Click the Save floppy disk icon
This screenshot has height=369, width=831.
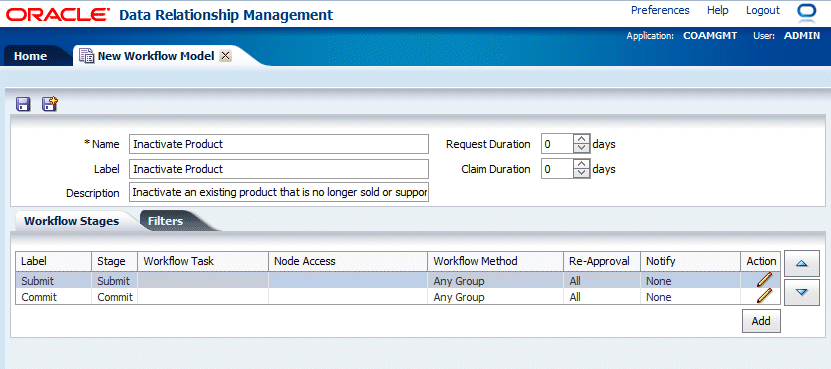click(23, 104)
